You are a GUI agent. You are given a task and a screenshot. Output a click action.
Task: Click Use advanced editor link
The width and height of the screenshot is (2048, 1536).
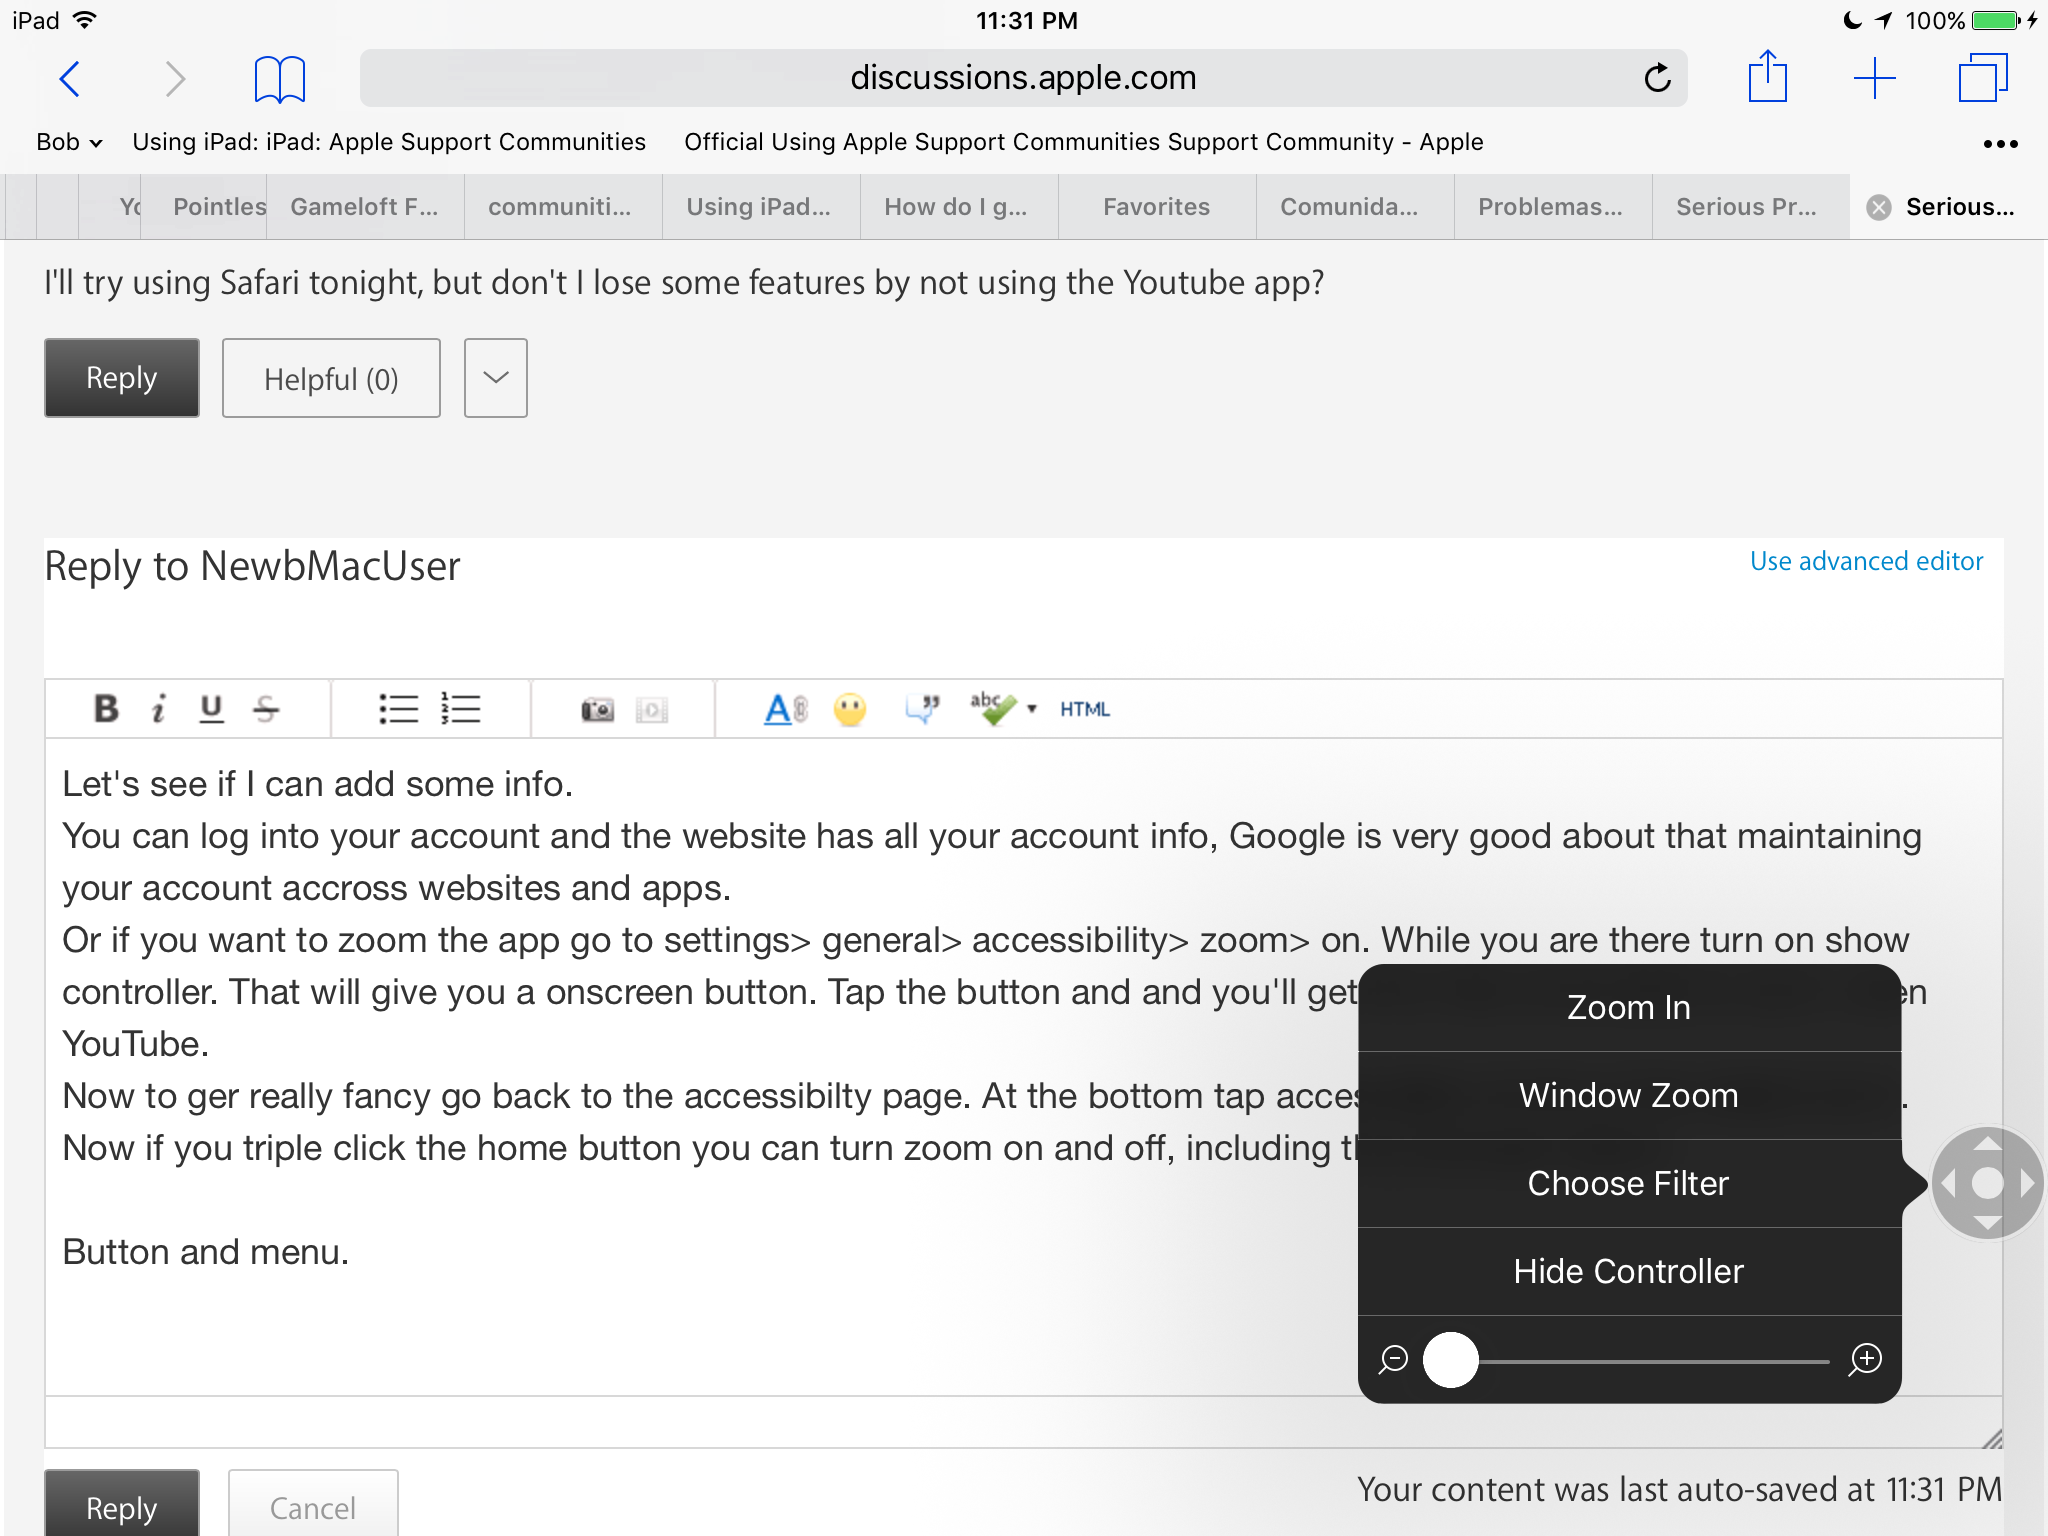click(1866, 561)
